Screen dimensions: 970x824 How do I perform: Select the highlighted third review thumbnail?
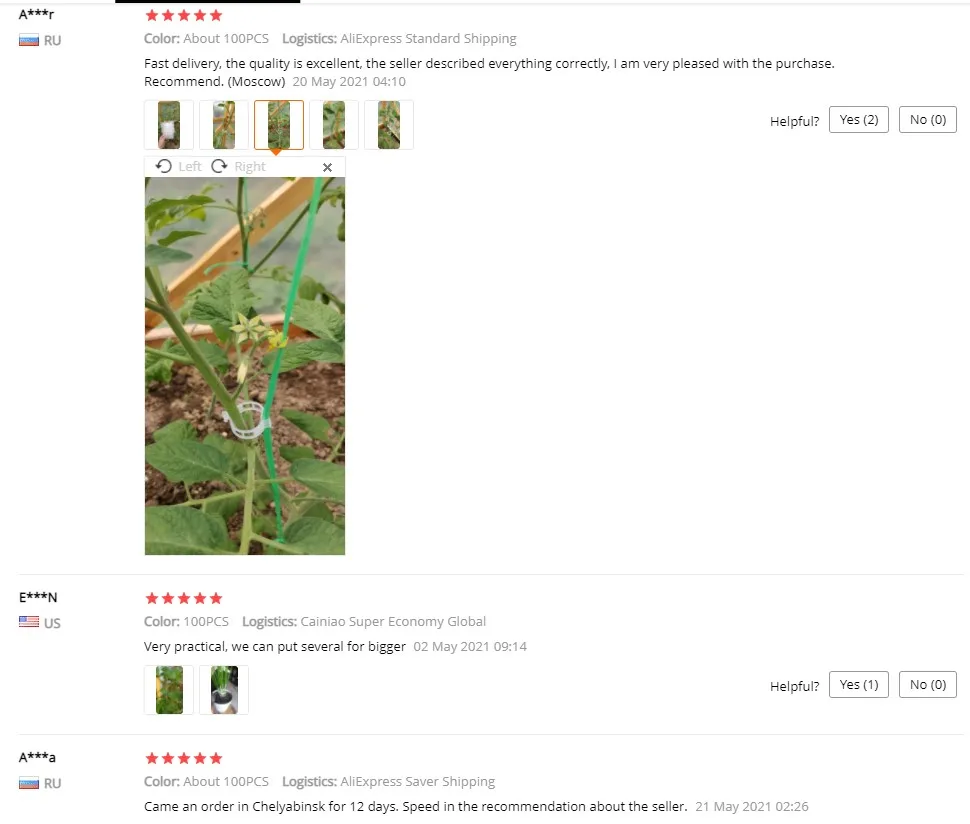[x=279, y=125]
